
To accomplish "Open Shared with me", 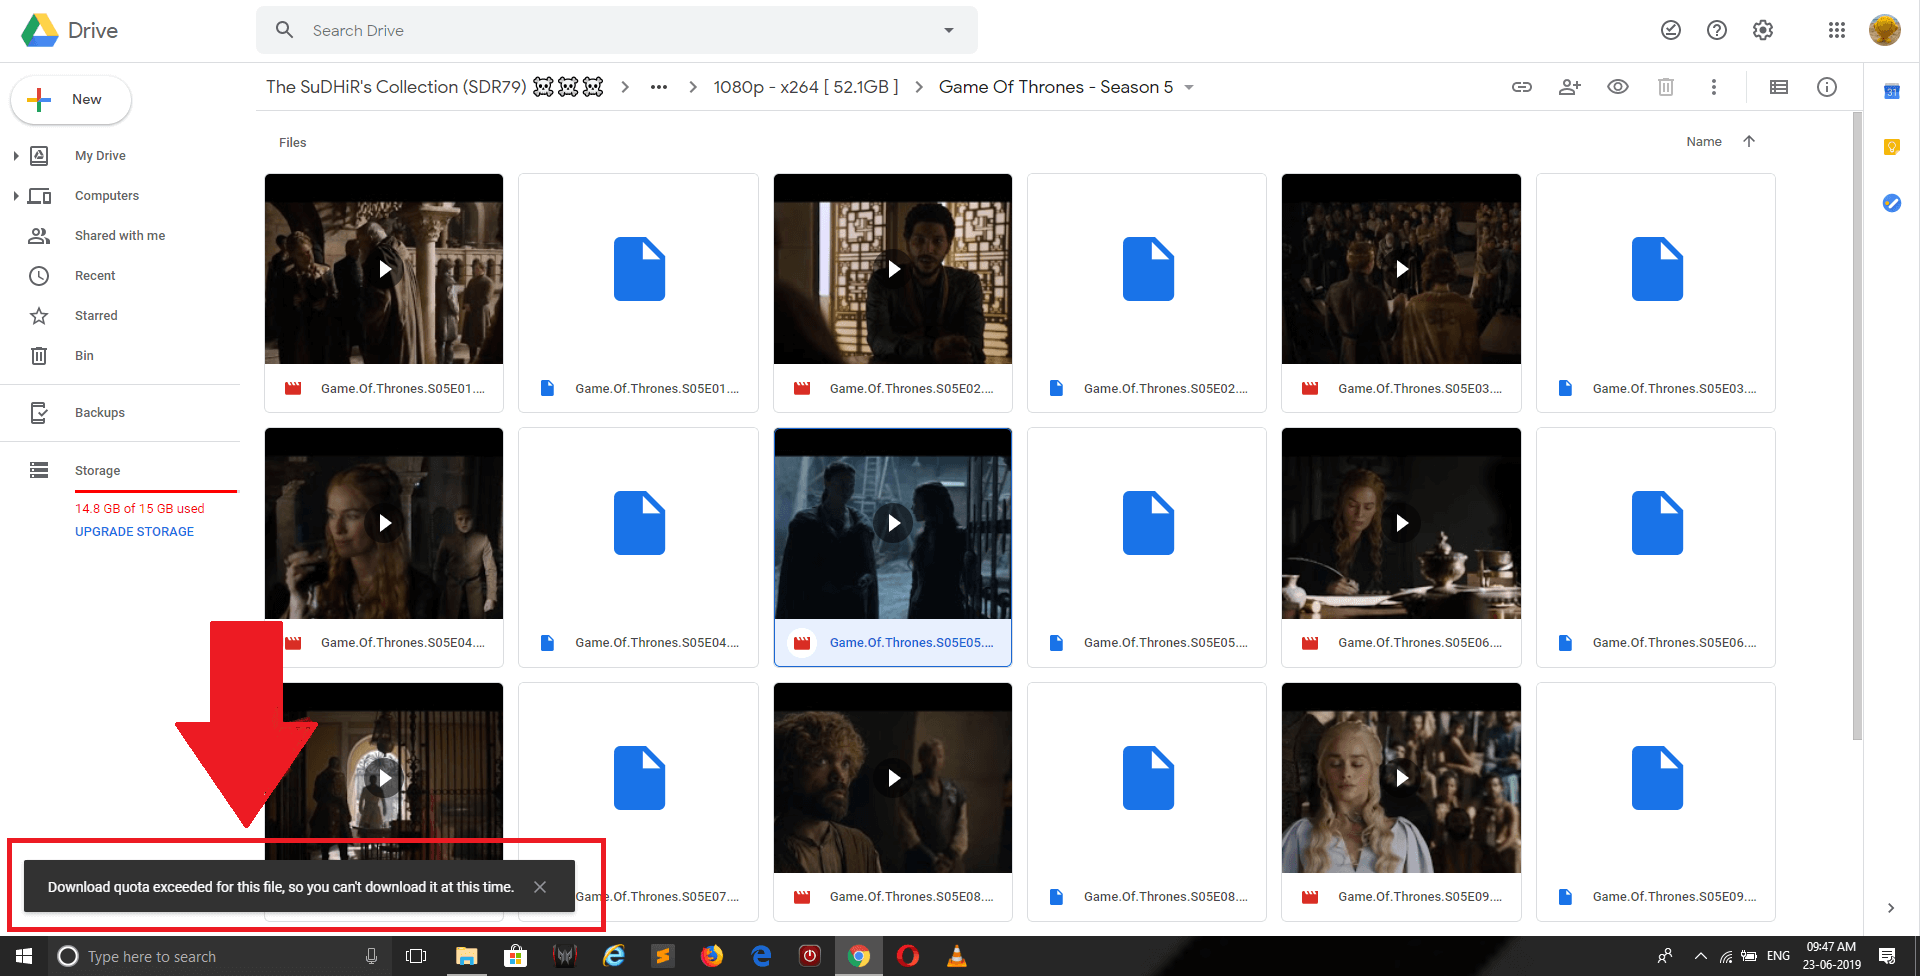I will [x=120, y=236].
